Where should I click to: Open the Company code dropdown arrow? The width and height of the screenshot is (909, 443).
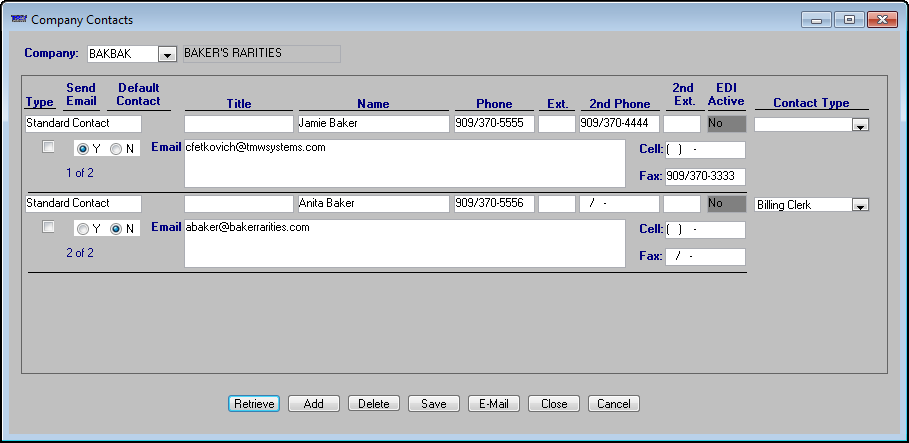167,55
